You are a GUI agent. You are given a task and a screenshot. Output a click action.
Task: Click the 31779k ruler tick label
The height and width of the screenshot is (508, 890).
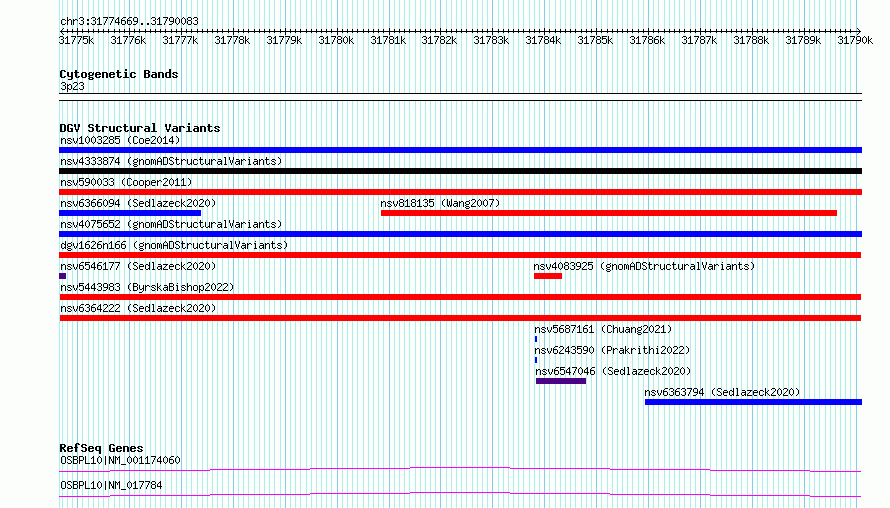(284, 40)
